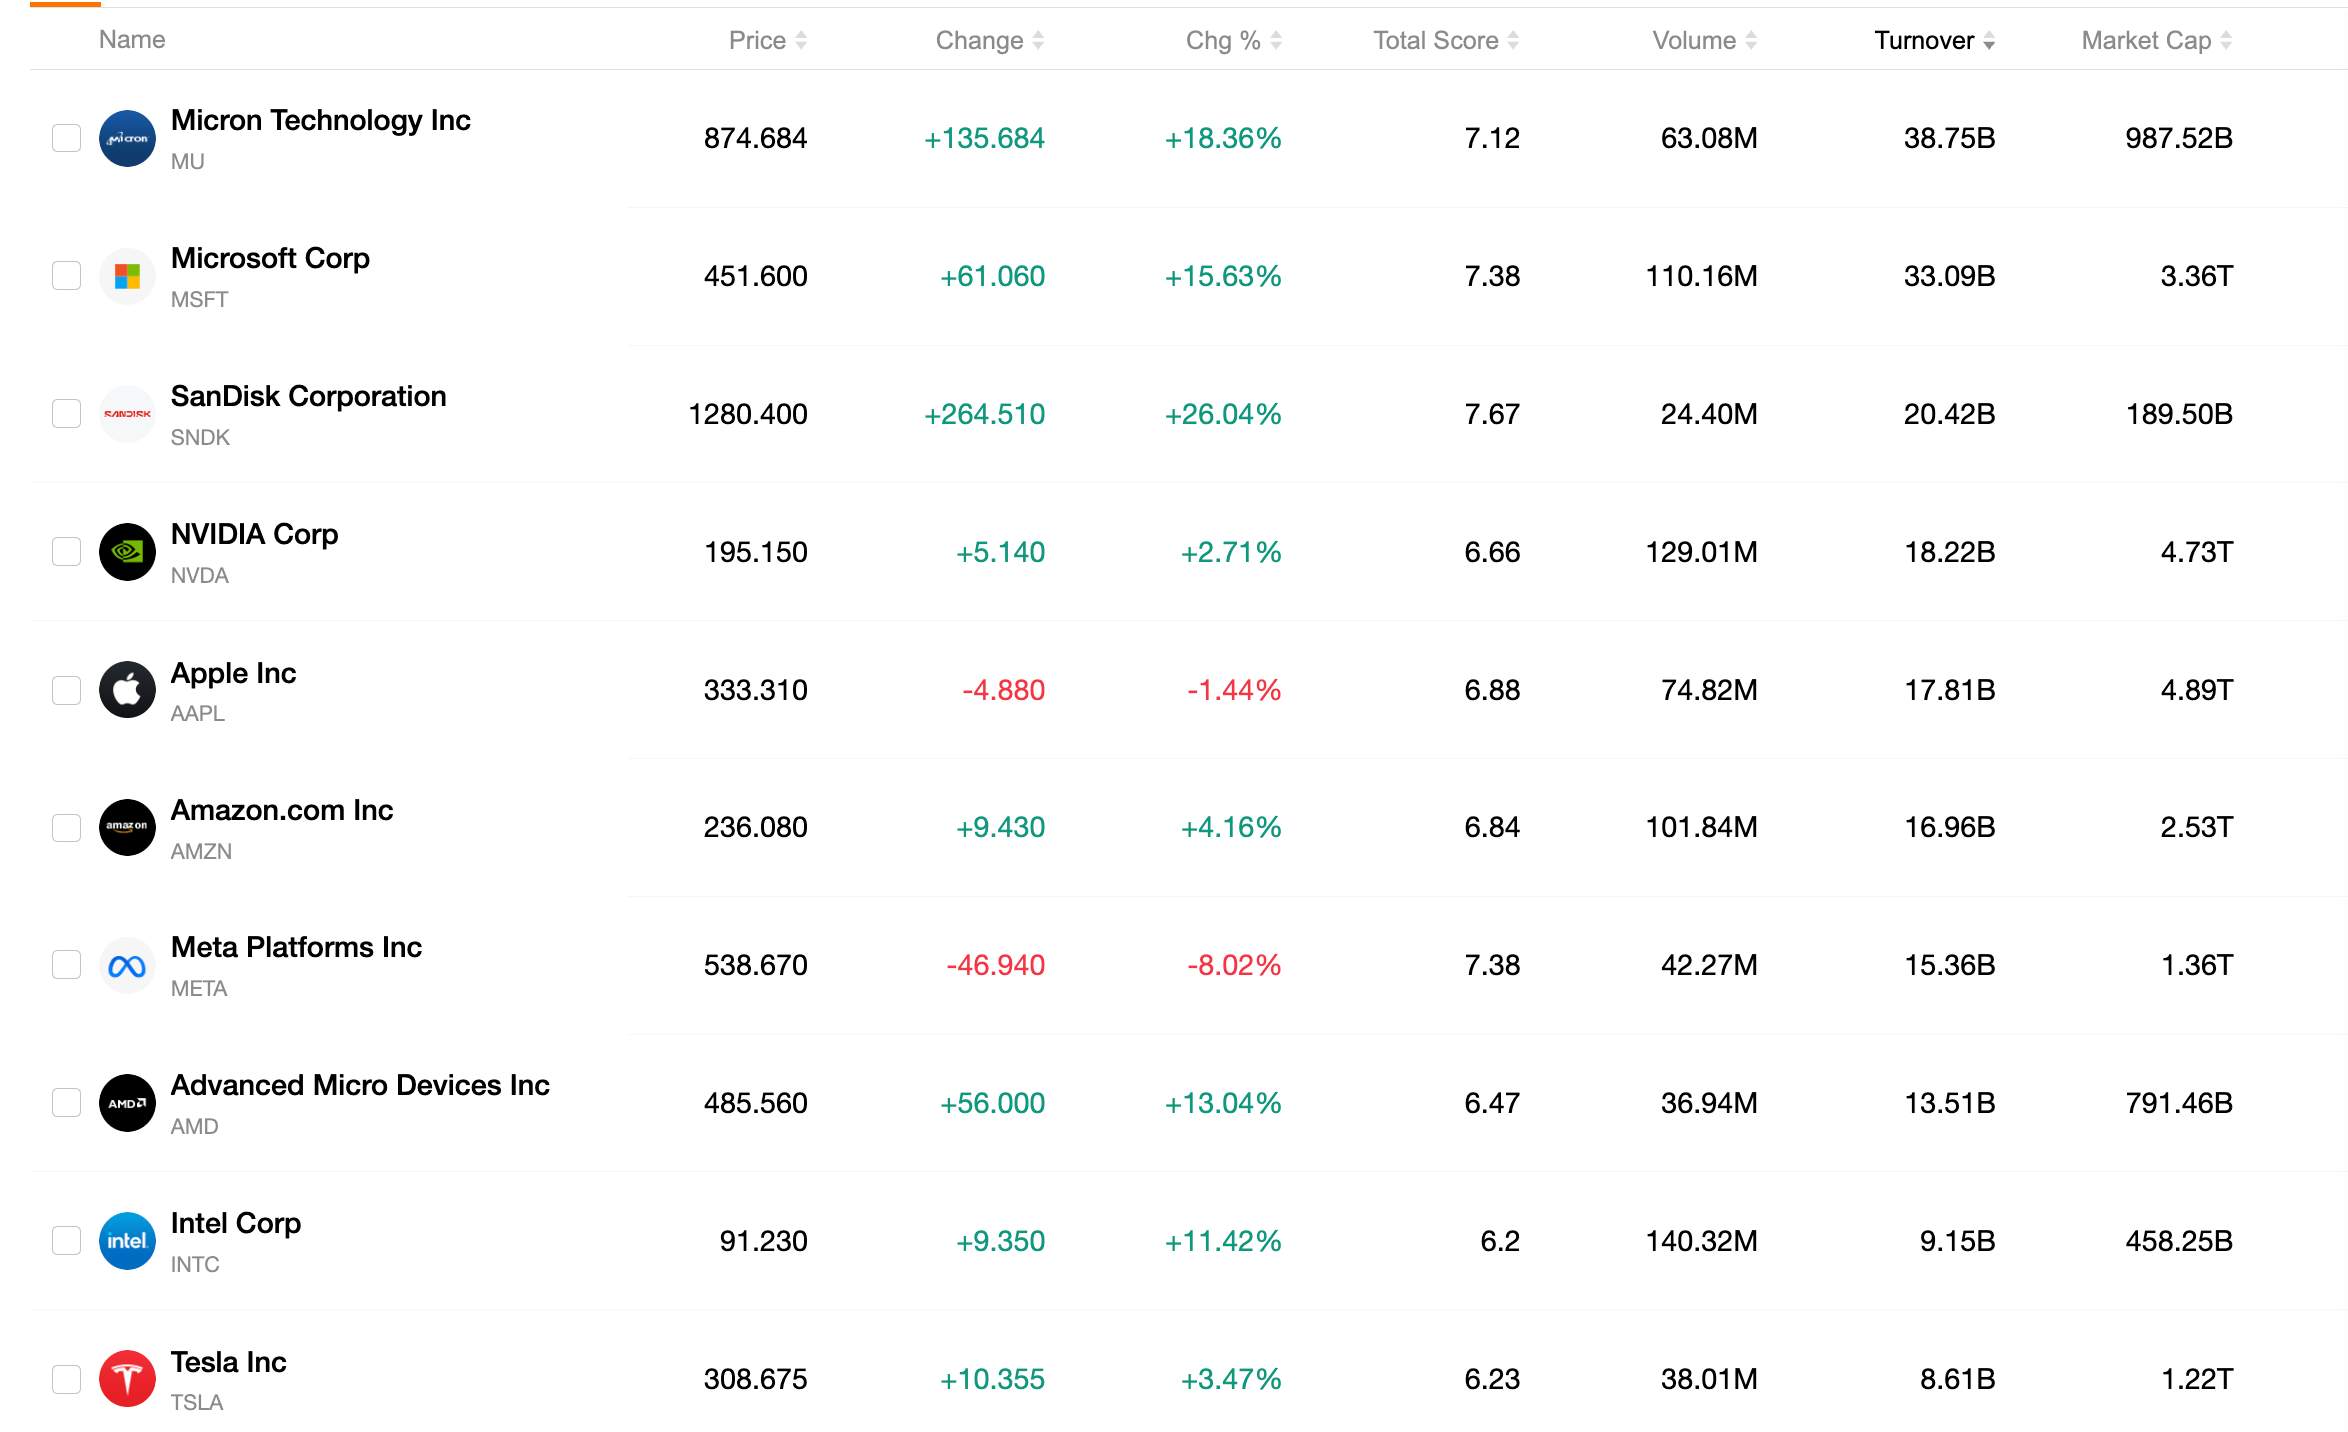Sort by Chg % column arrows

1276,40
